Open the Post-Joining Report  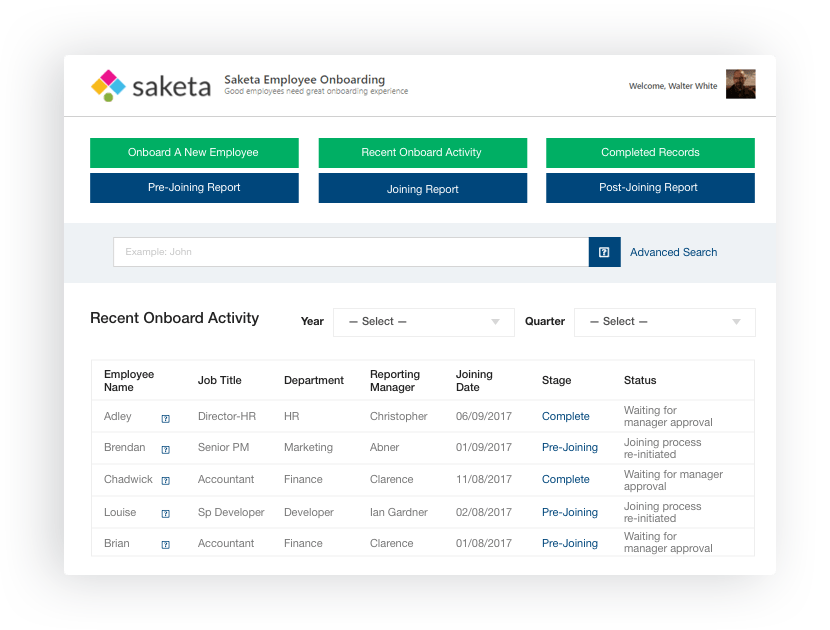point(650,187)
